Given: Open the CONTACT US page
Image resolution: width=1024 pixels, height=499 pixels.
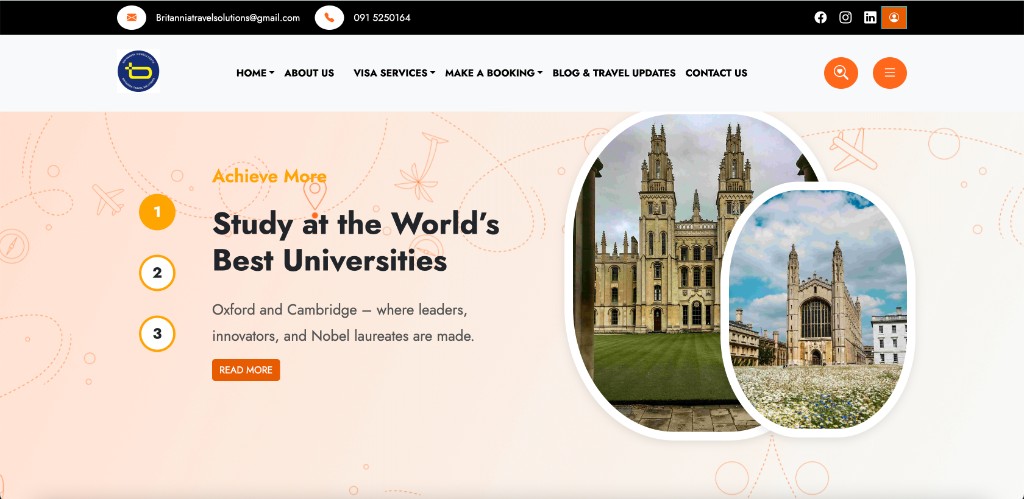Looking at the screenshot, I should (x=716, y=73).
